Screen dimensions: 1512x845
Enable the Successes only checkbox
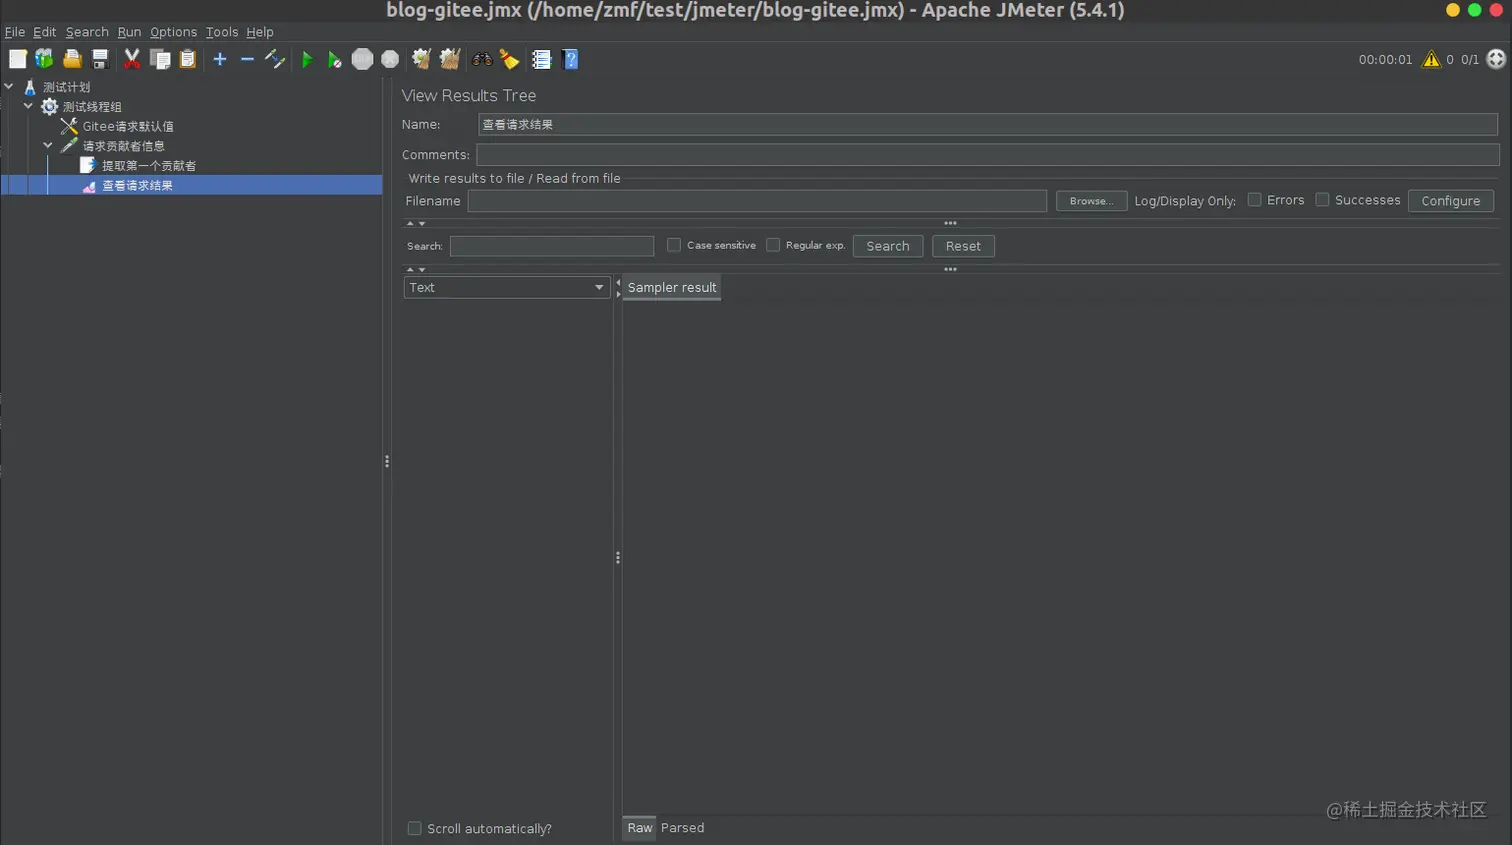1322,200
